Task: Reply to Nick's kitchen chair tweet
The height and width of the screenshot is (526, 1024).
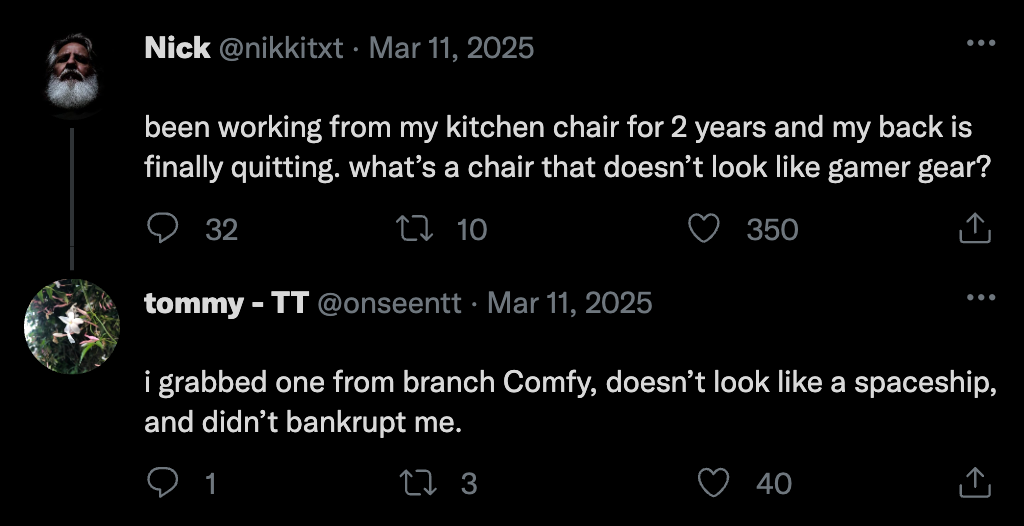Action: [162, 229]
